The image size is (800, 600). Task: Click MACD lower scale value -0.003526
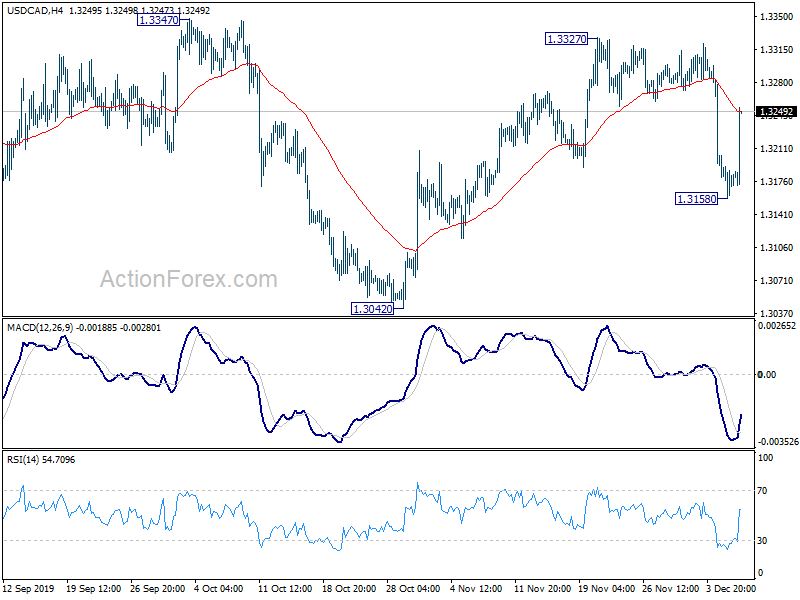pos(778,442)
